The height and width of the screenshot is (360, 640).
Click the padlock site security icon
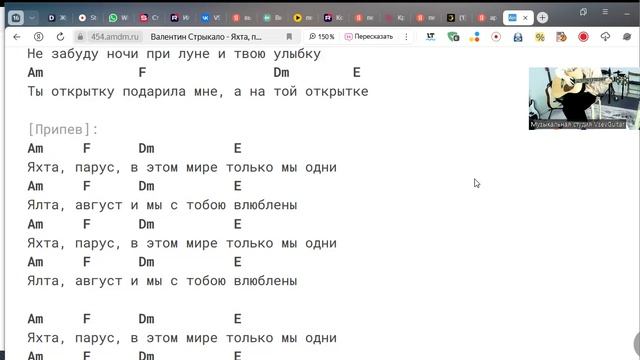pyautogui.click(x=80, y=37)
